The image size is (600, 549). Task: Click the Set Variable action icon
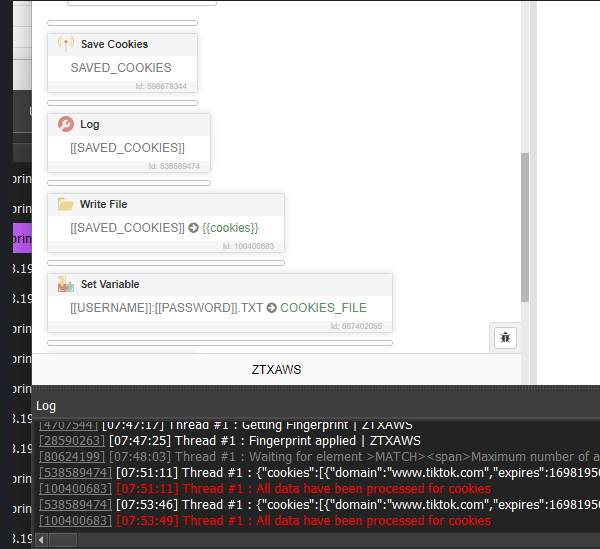click(66, 284)
